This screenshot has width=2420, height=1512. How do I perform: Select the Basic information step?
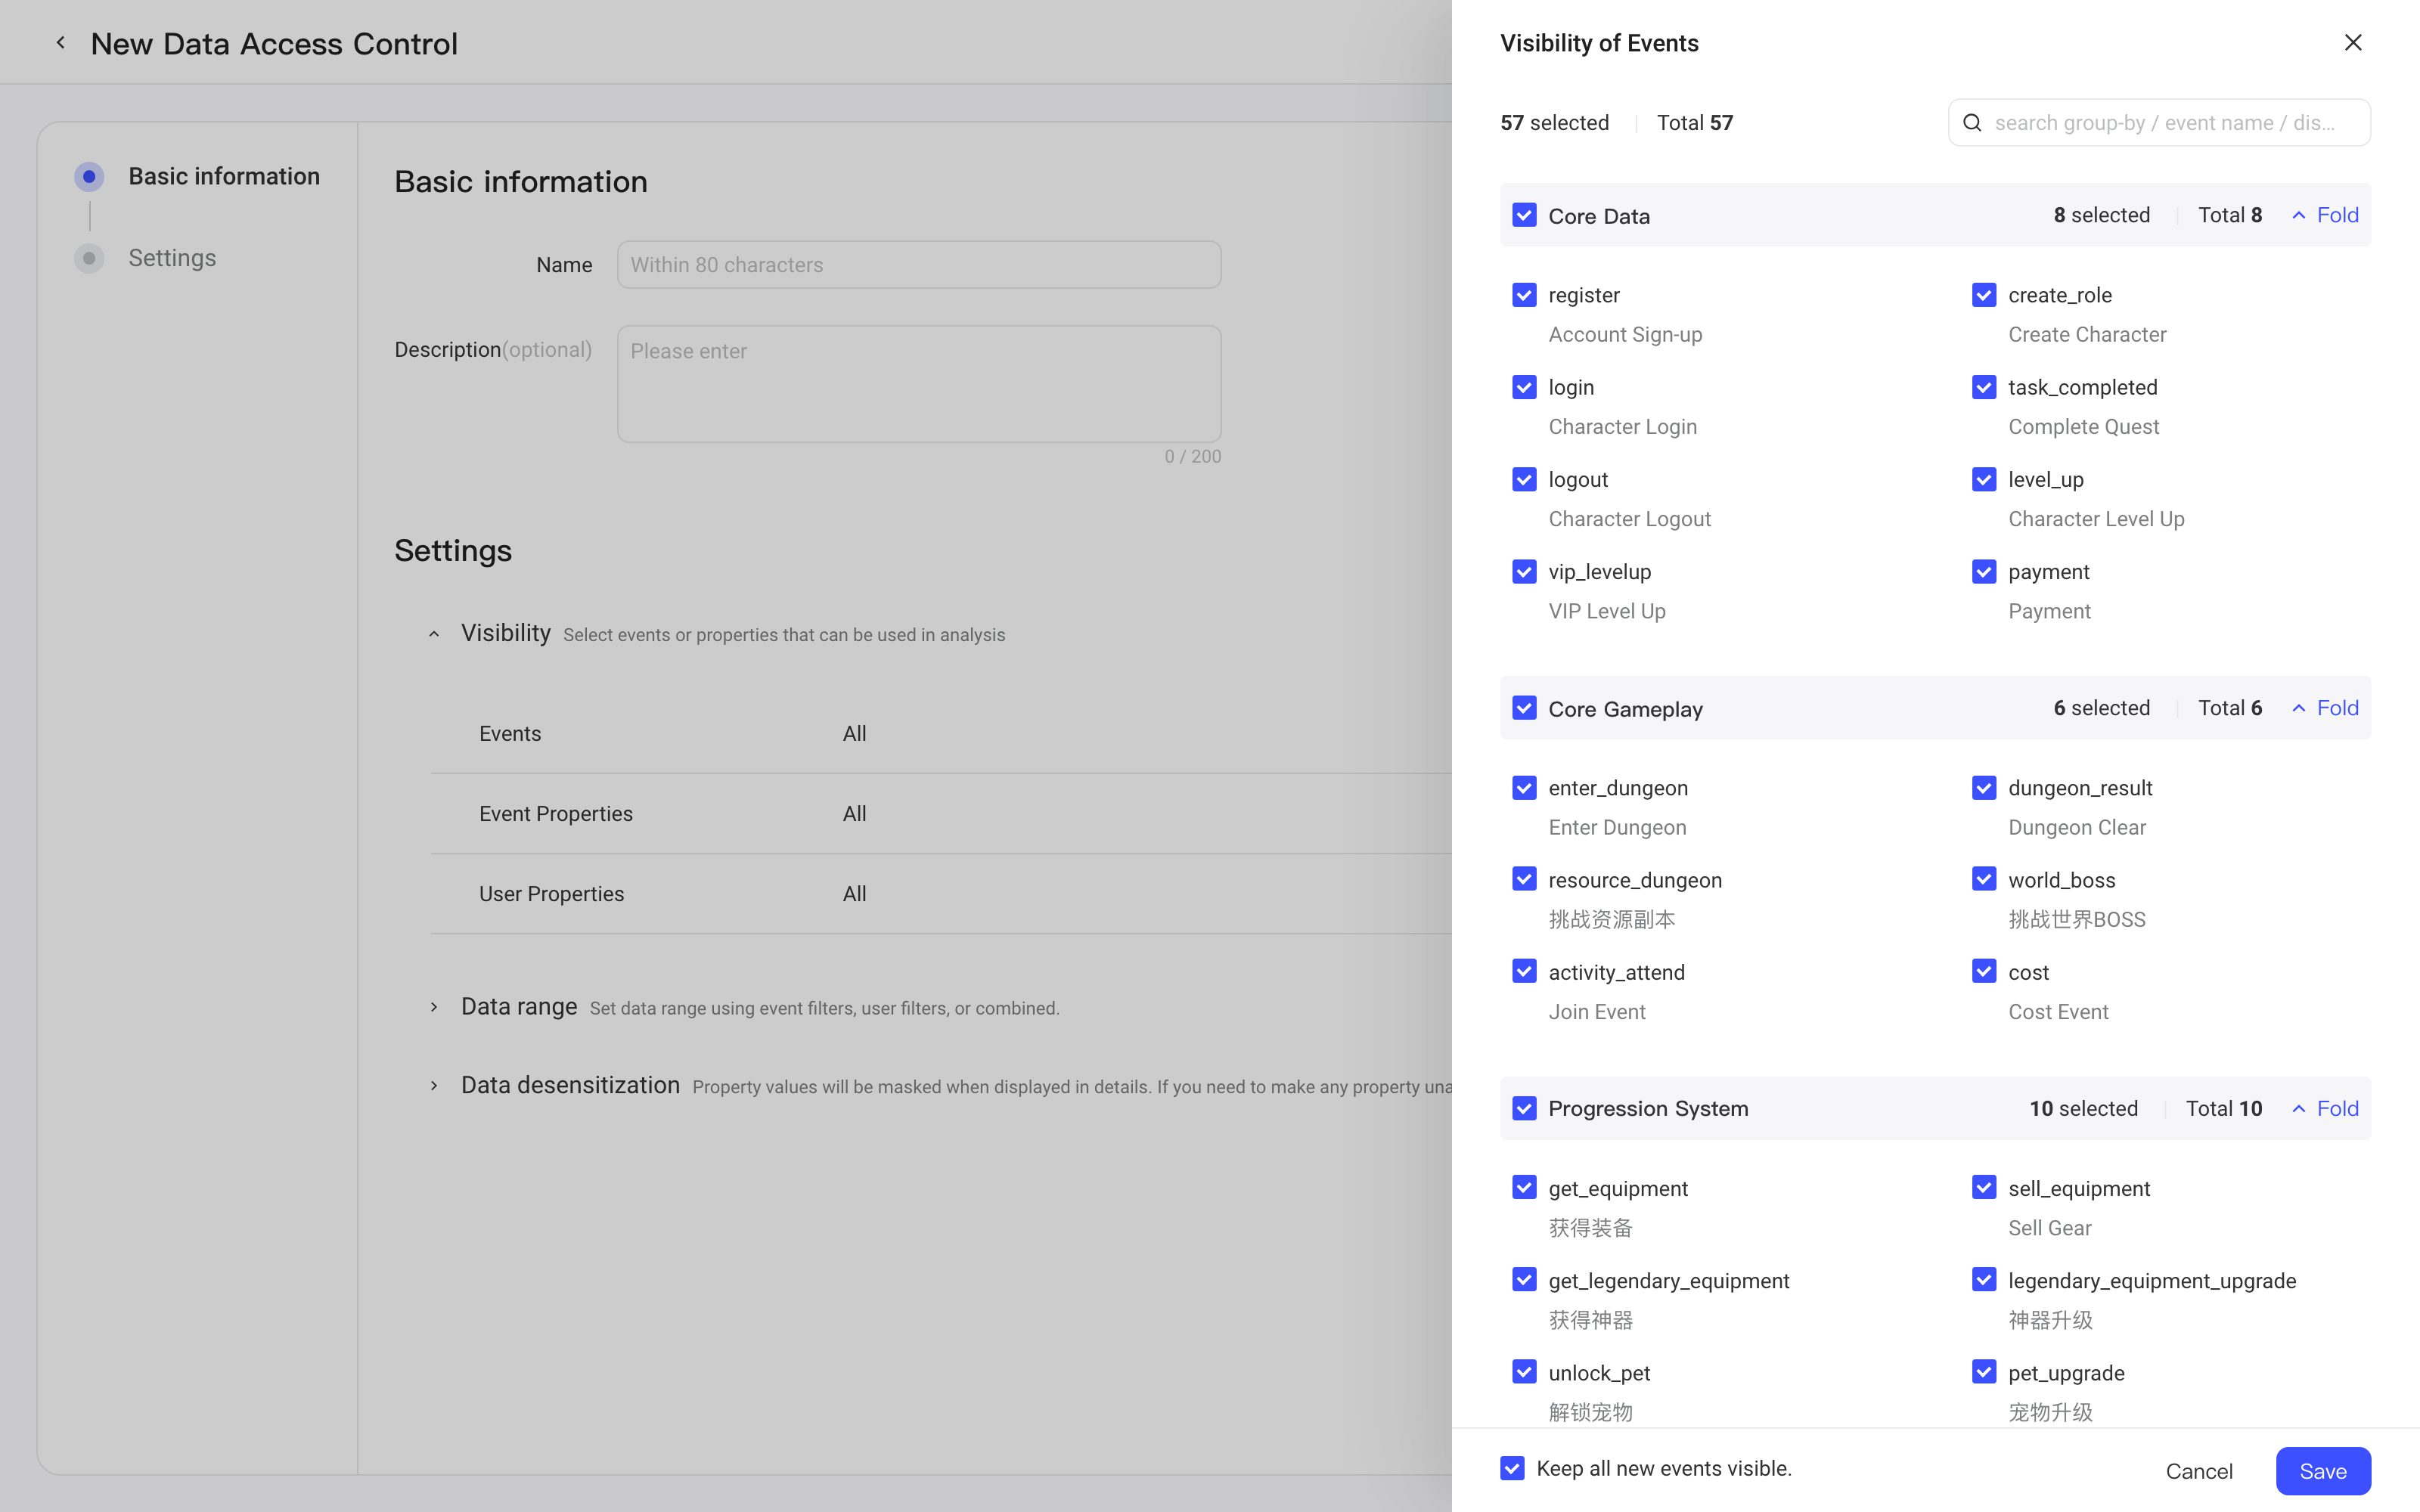[198, 176]
